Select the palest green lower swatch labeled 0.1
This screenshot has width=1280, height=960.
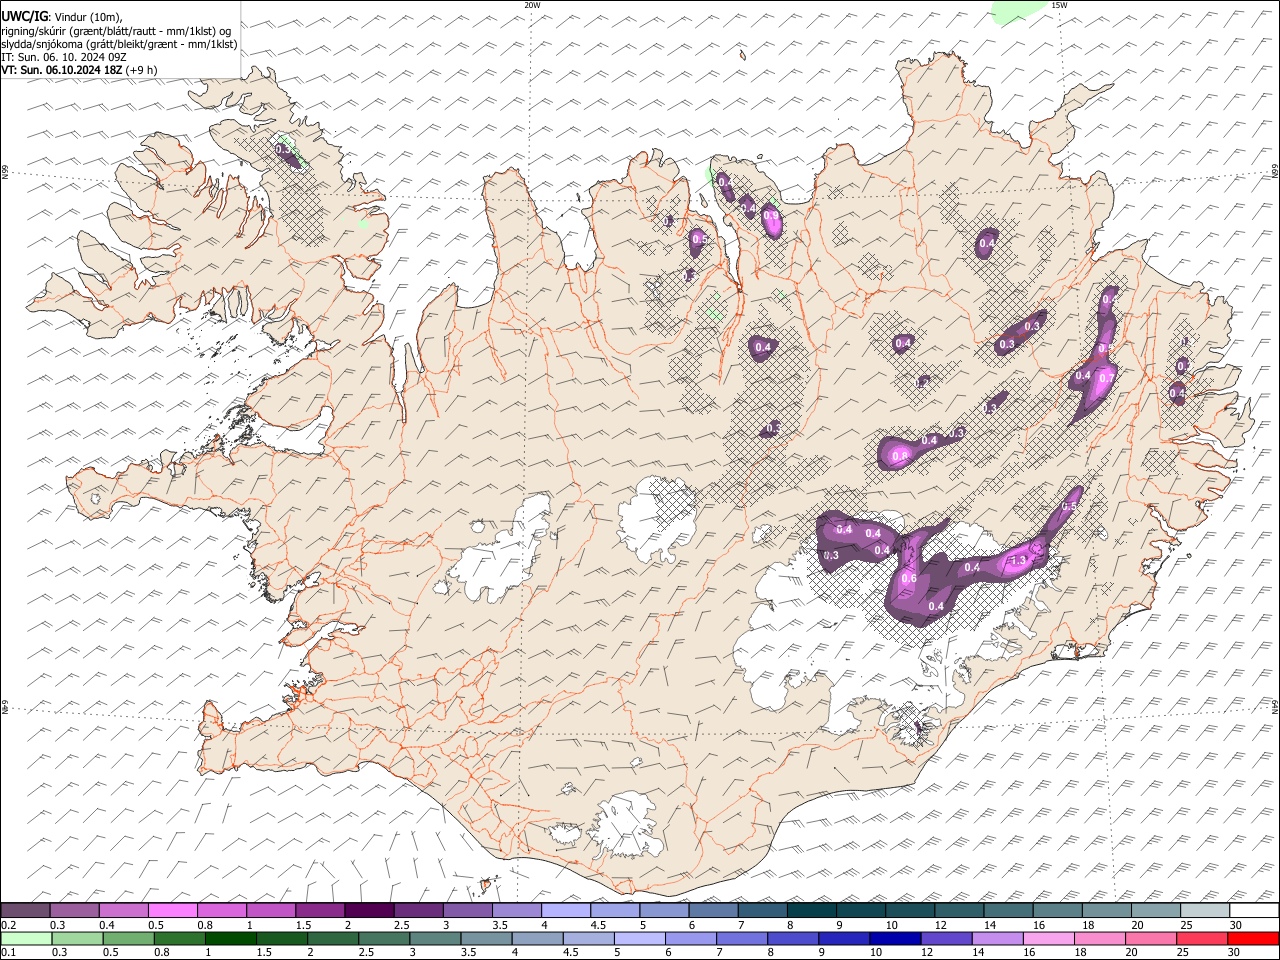[26, 938]
